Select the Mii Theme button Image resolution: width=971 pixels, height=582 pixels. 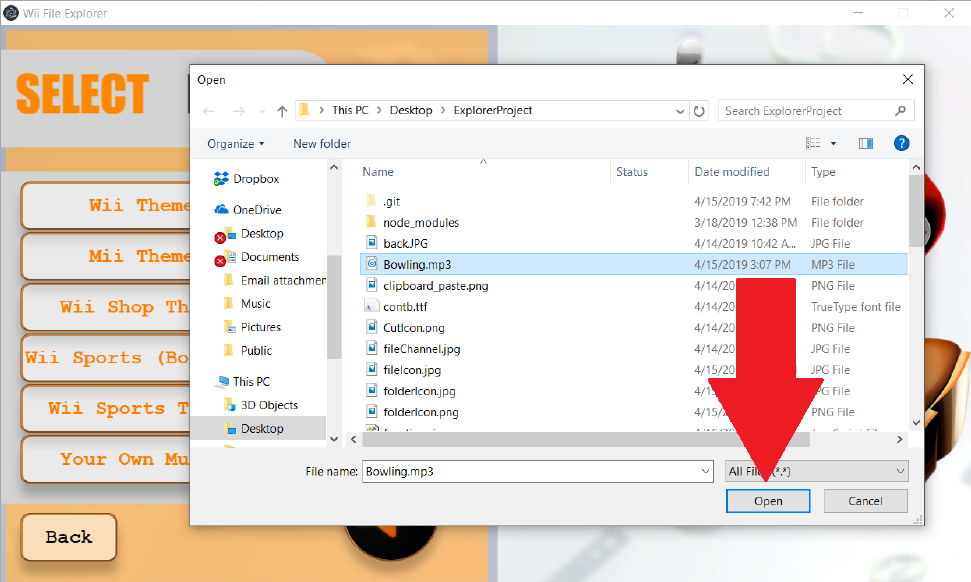[107, 256]
